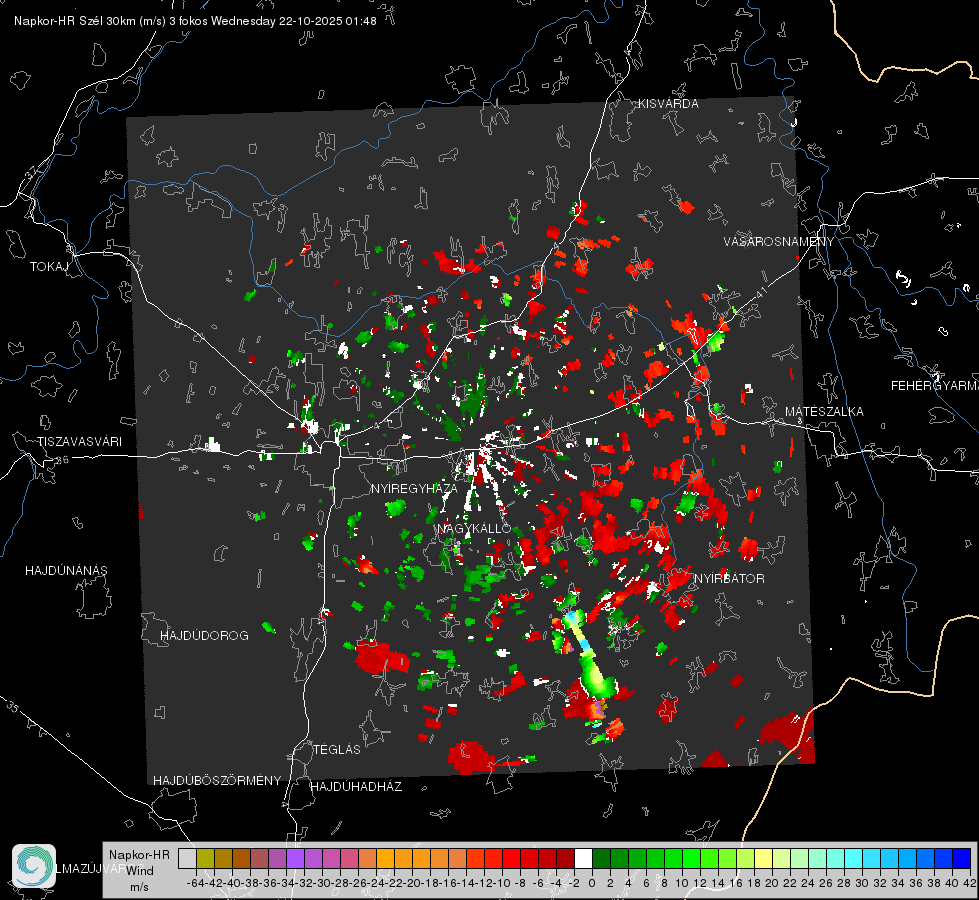Click the NYÍRBÁTOR town label

tap(729, 578)
